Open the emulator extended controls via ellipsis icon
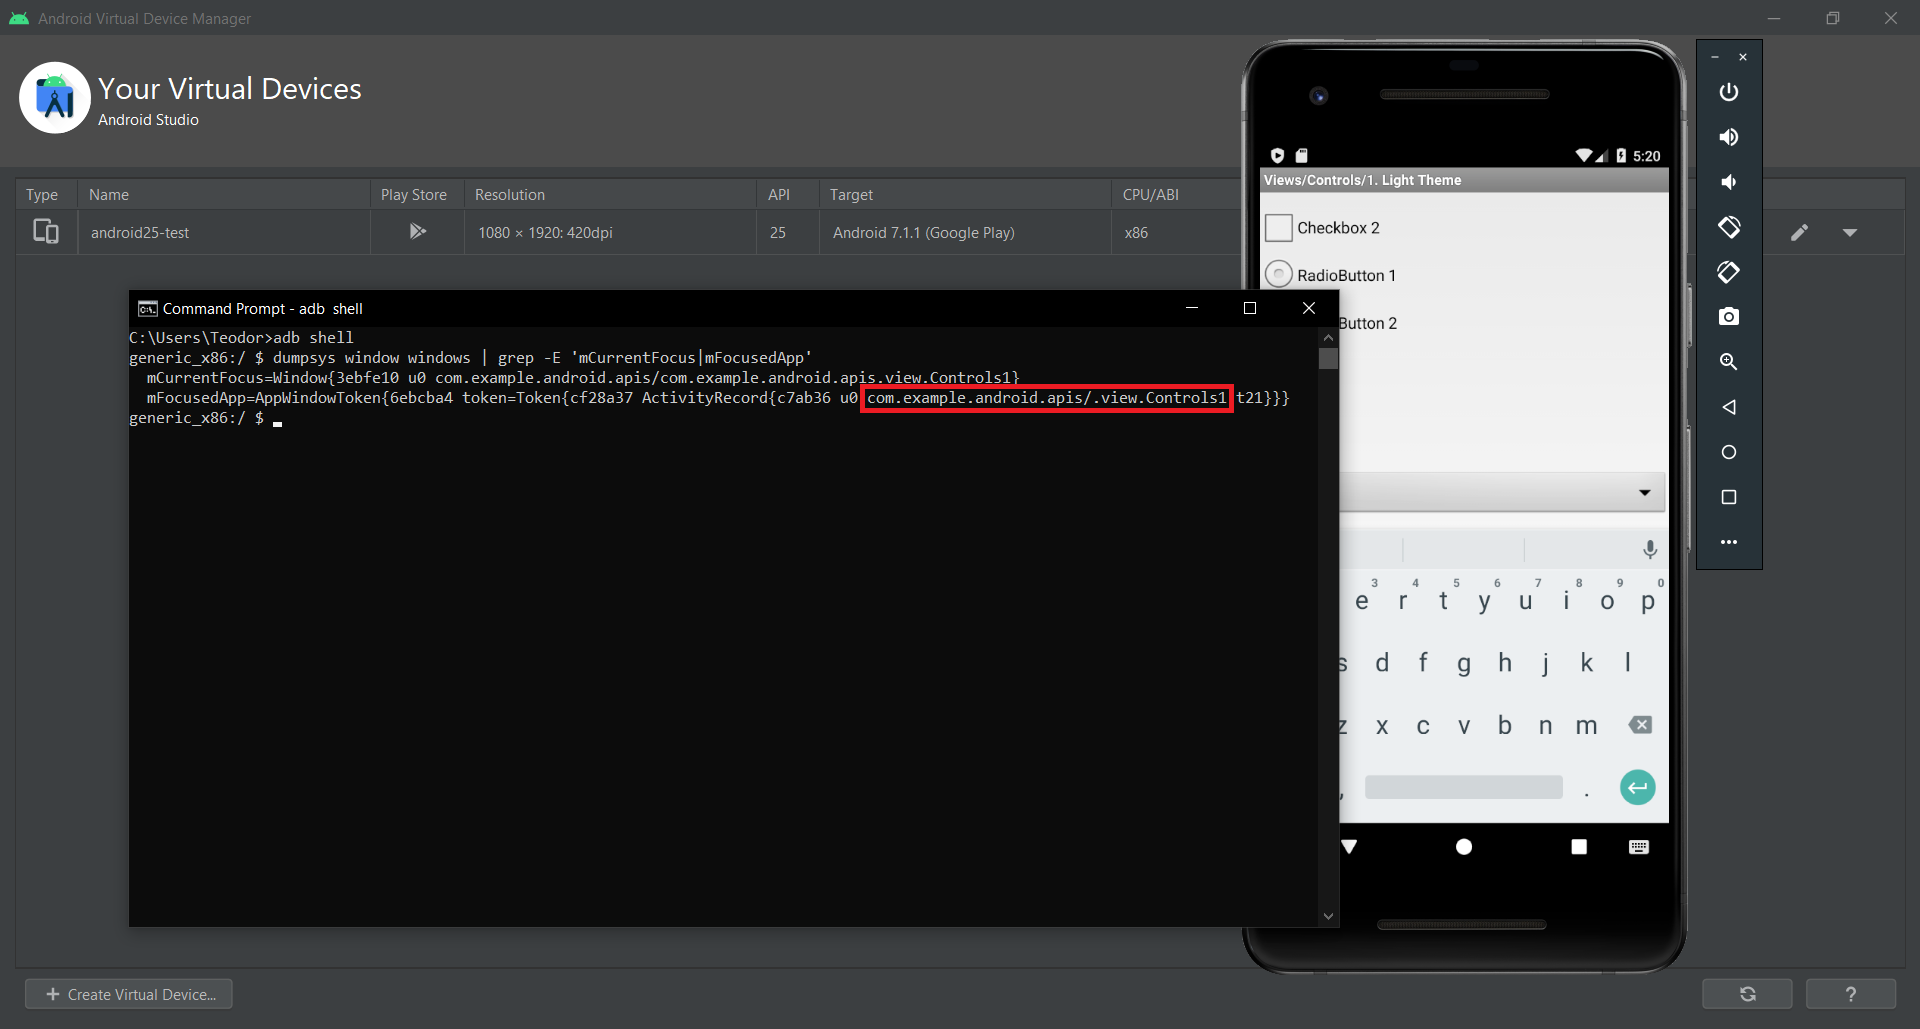Viewport: 1920px width, 1029px height. (1729, 542)
